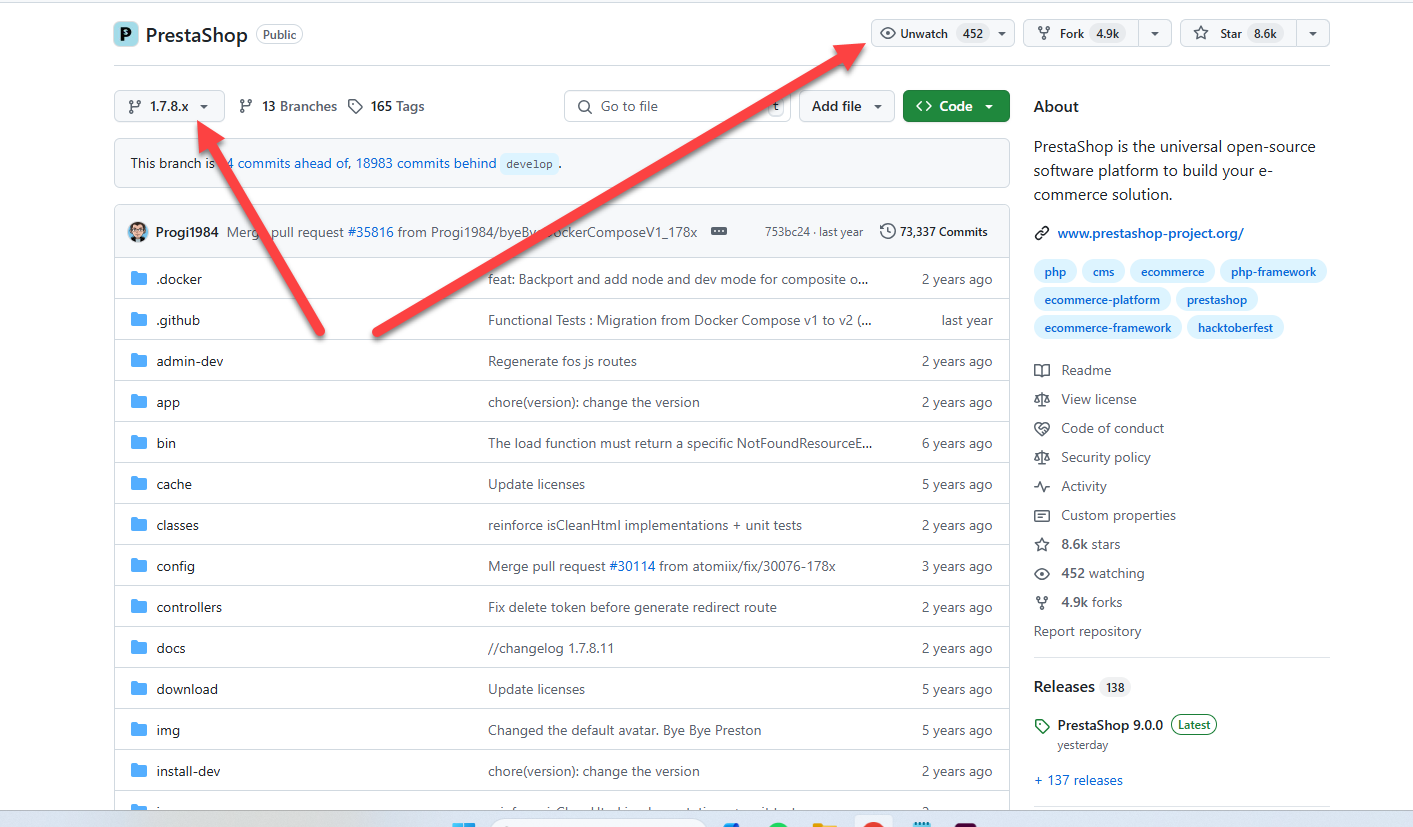Star the PrestaShop repository
1413x827 pixels.
(x=1238, y=34)
